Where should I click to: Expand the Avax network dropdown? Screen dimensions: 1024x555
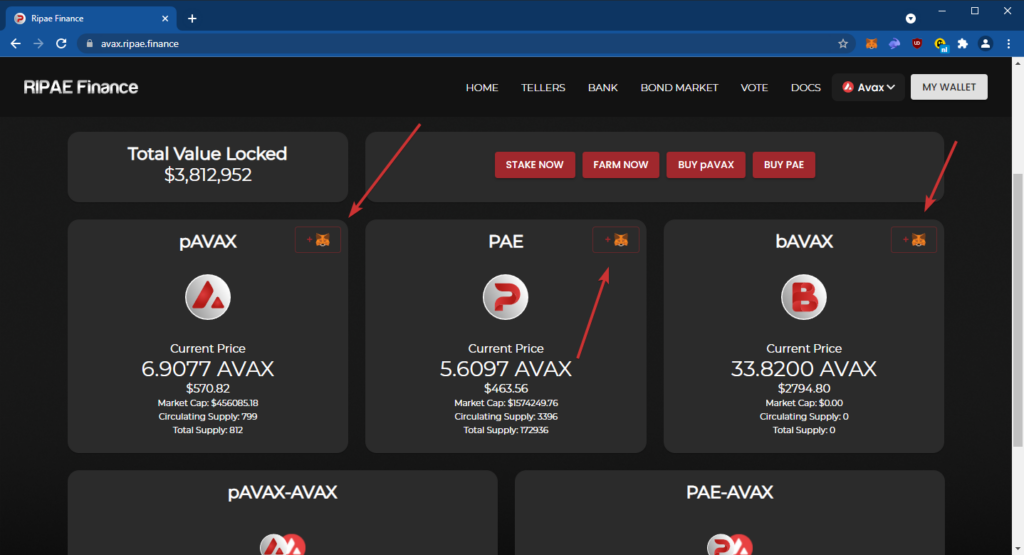tap(868, 87)
